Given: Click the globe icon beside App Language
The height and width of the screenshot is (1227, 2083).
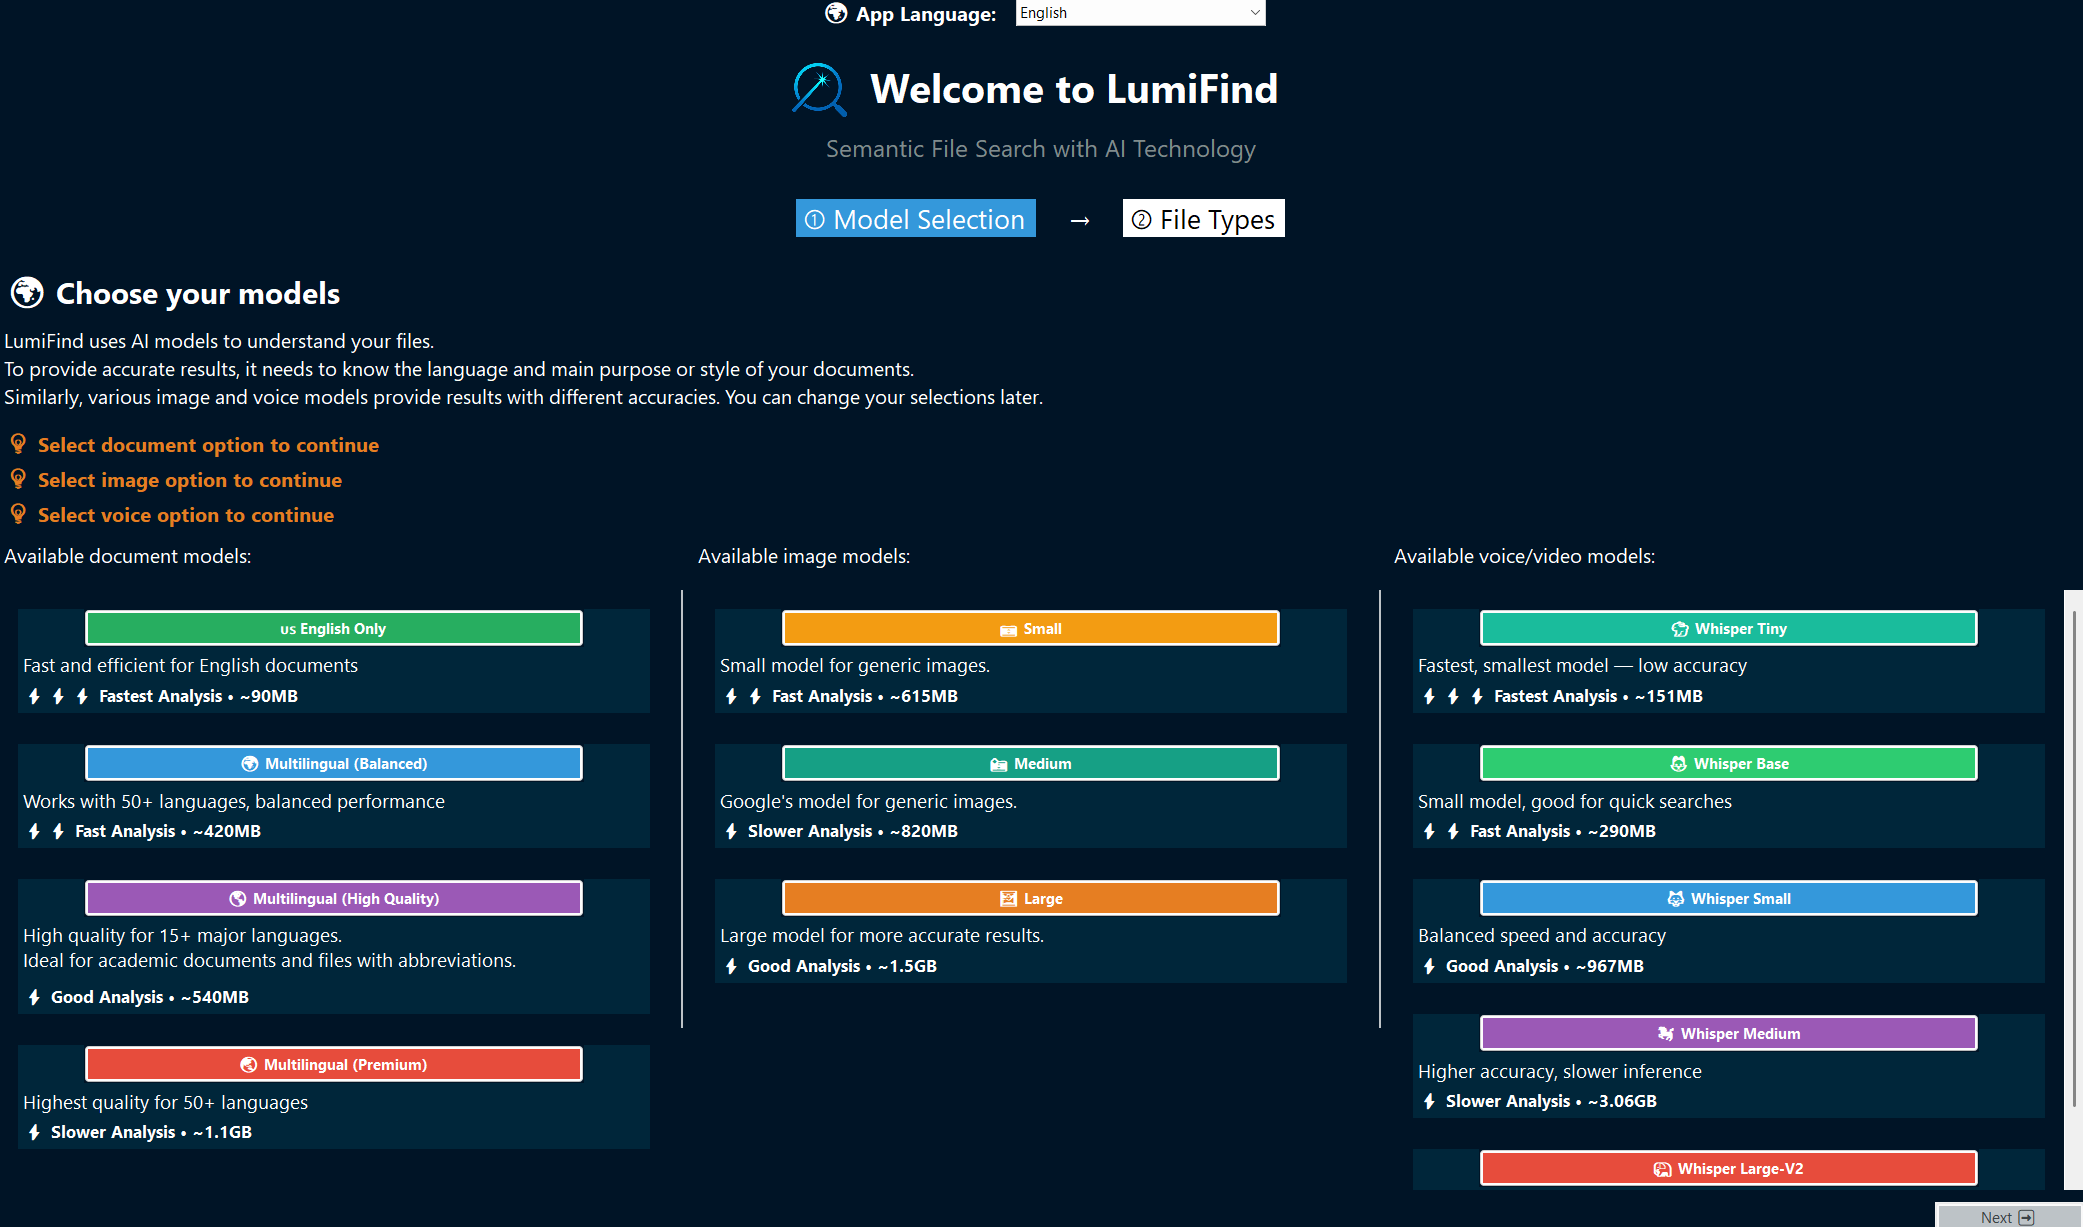Looking at the screenshot, I should [836, 14].
